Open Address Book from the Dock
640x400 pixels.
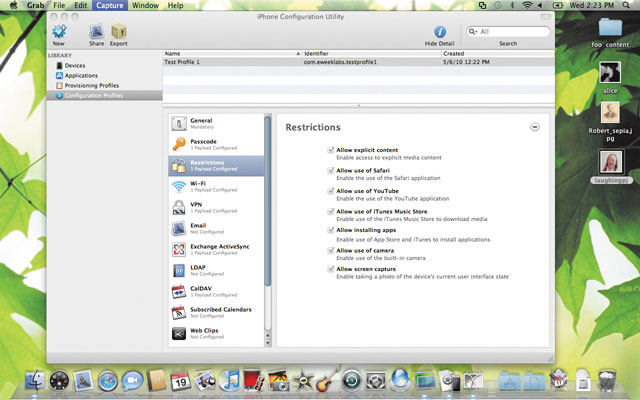[x=156, y=380]
